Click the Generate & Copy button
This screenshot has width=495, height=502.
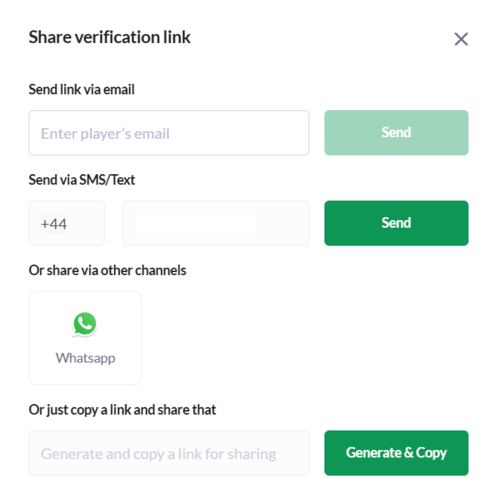pos(396,453)
